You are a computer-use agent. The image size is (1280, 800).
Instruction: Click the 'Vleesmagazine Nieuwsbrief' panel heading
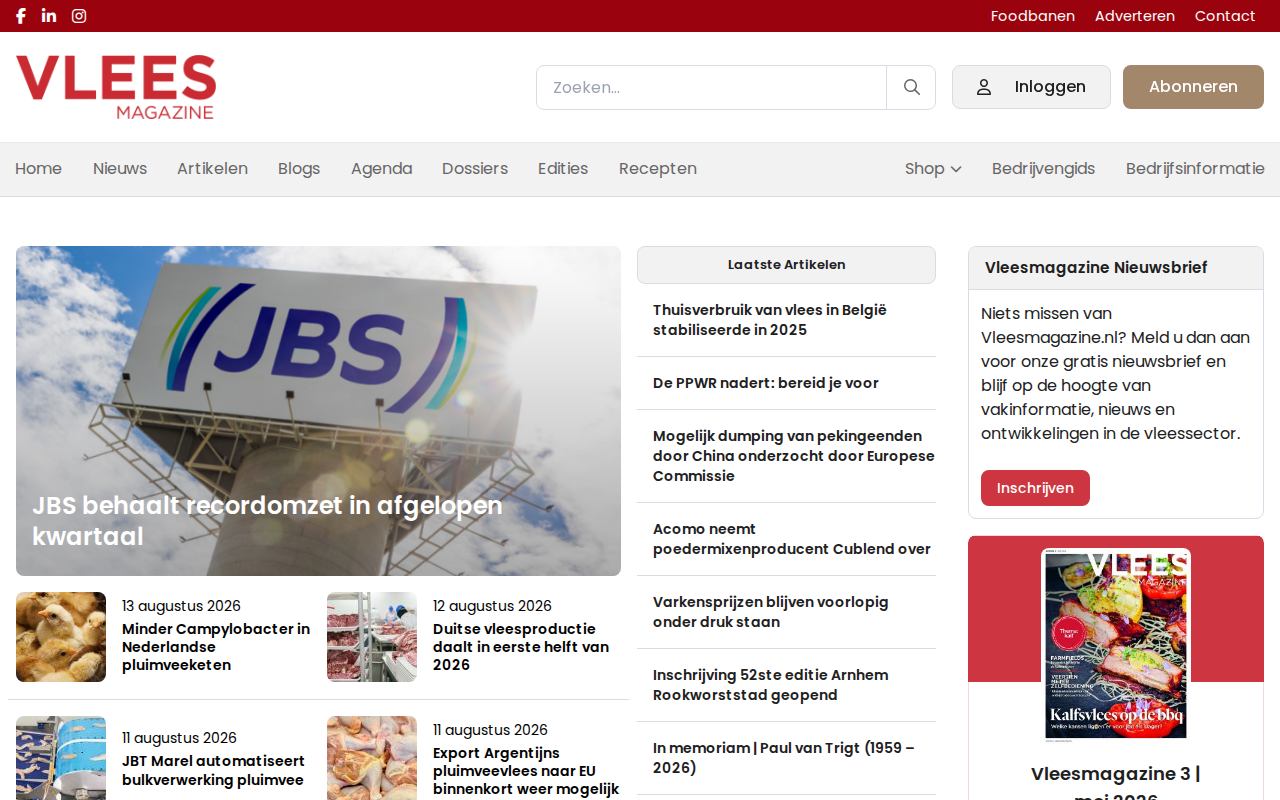1096,268
